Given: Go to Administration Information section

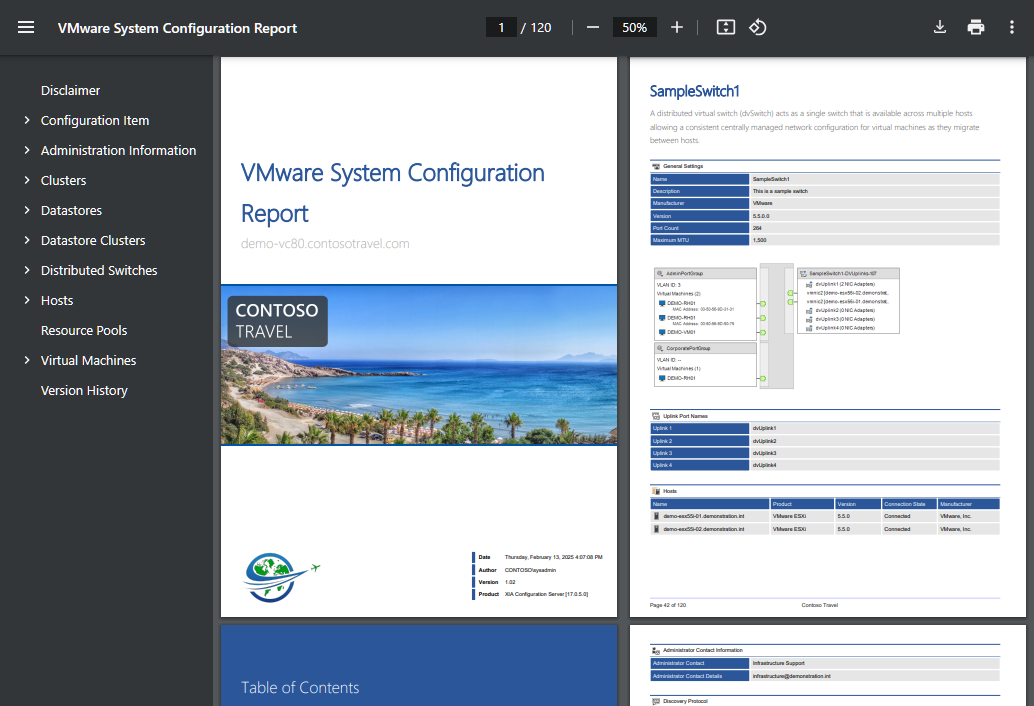Looking at the screenshot, I should pyautogui.click(x=119, y=150).
